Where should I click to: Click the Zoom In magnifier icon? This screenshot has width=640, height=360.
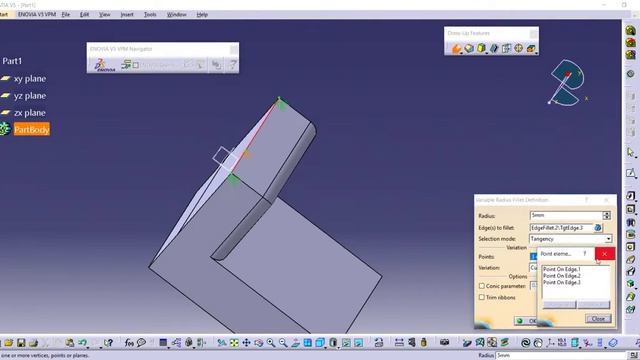click(x=271, y=342)
